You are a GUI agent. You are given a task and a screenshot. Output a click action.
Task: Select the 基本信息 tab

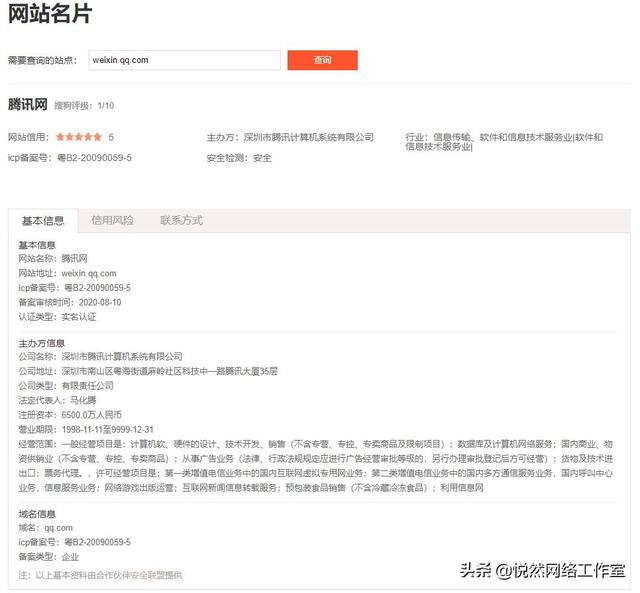tap(43, 221)
